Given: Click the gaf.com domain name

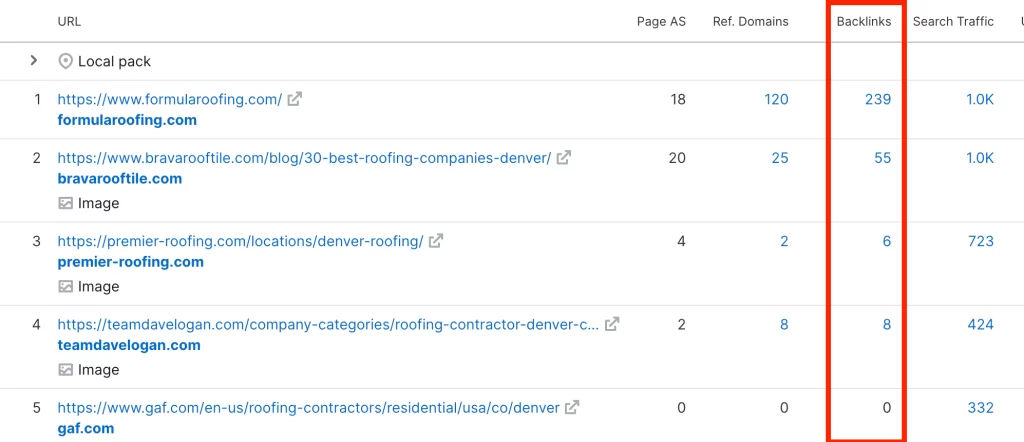Looking at the screenshot, I should pos(86,429).
